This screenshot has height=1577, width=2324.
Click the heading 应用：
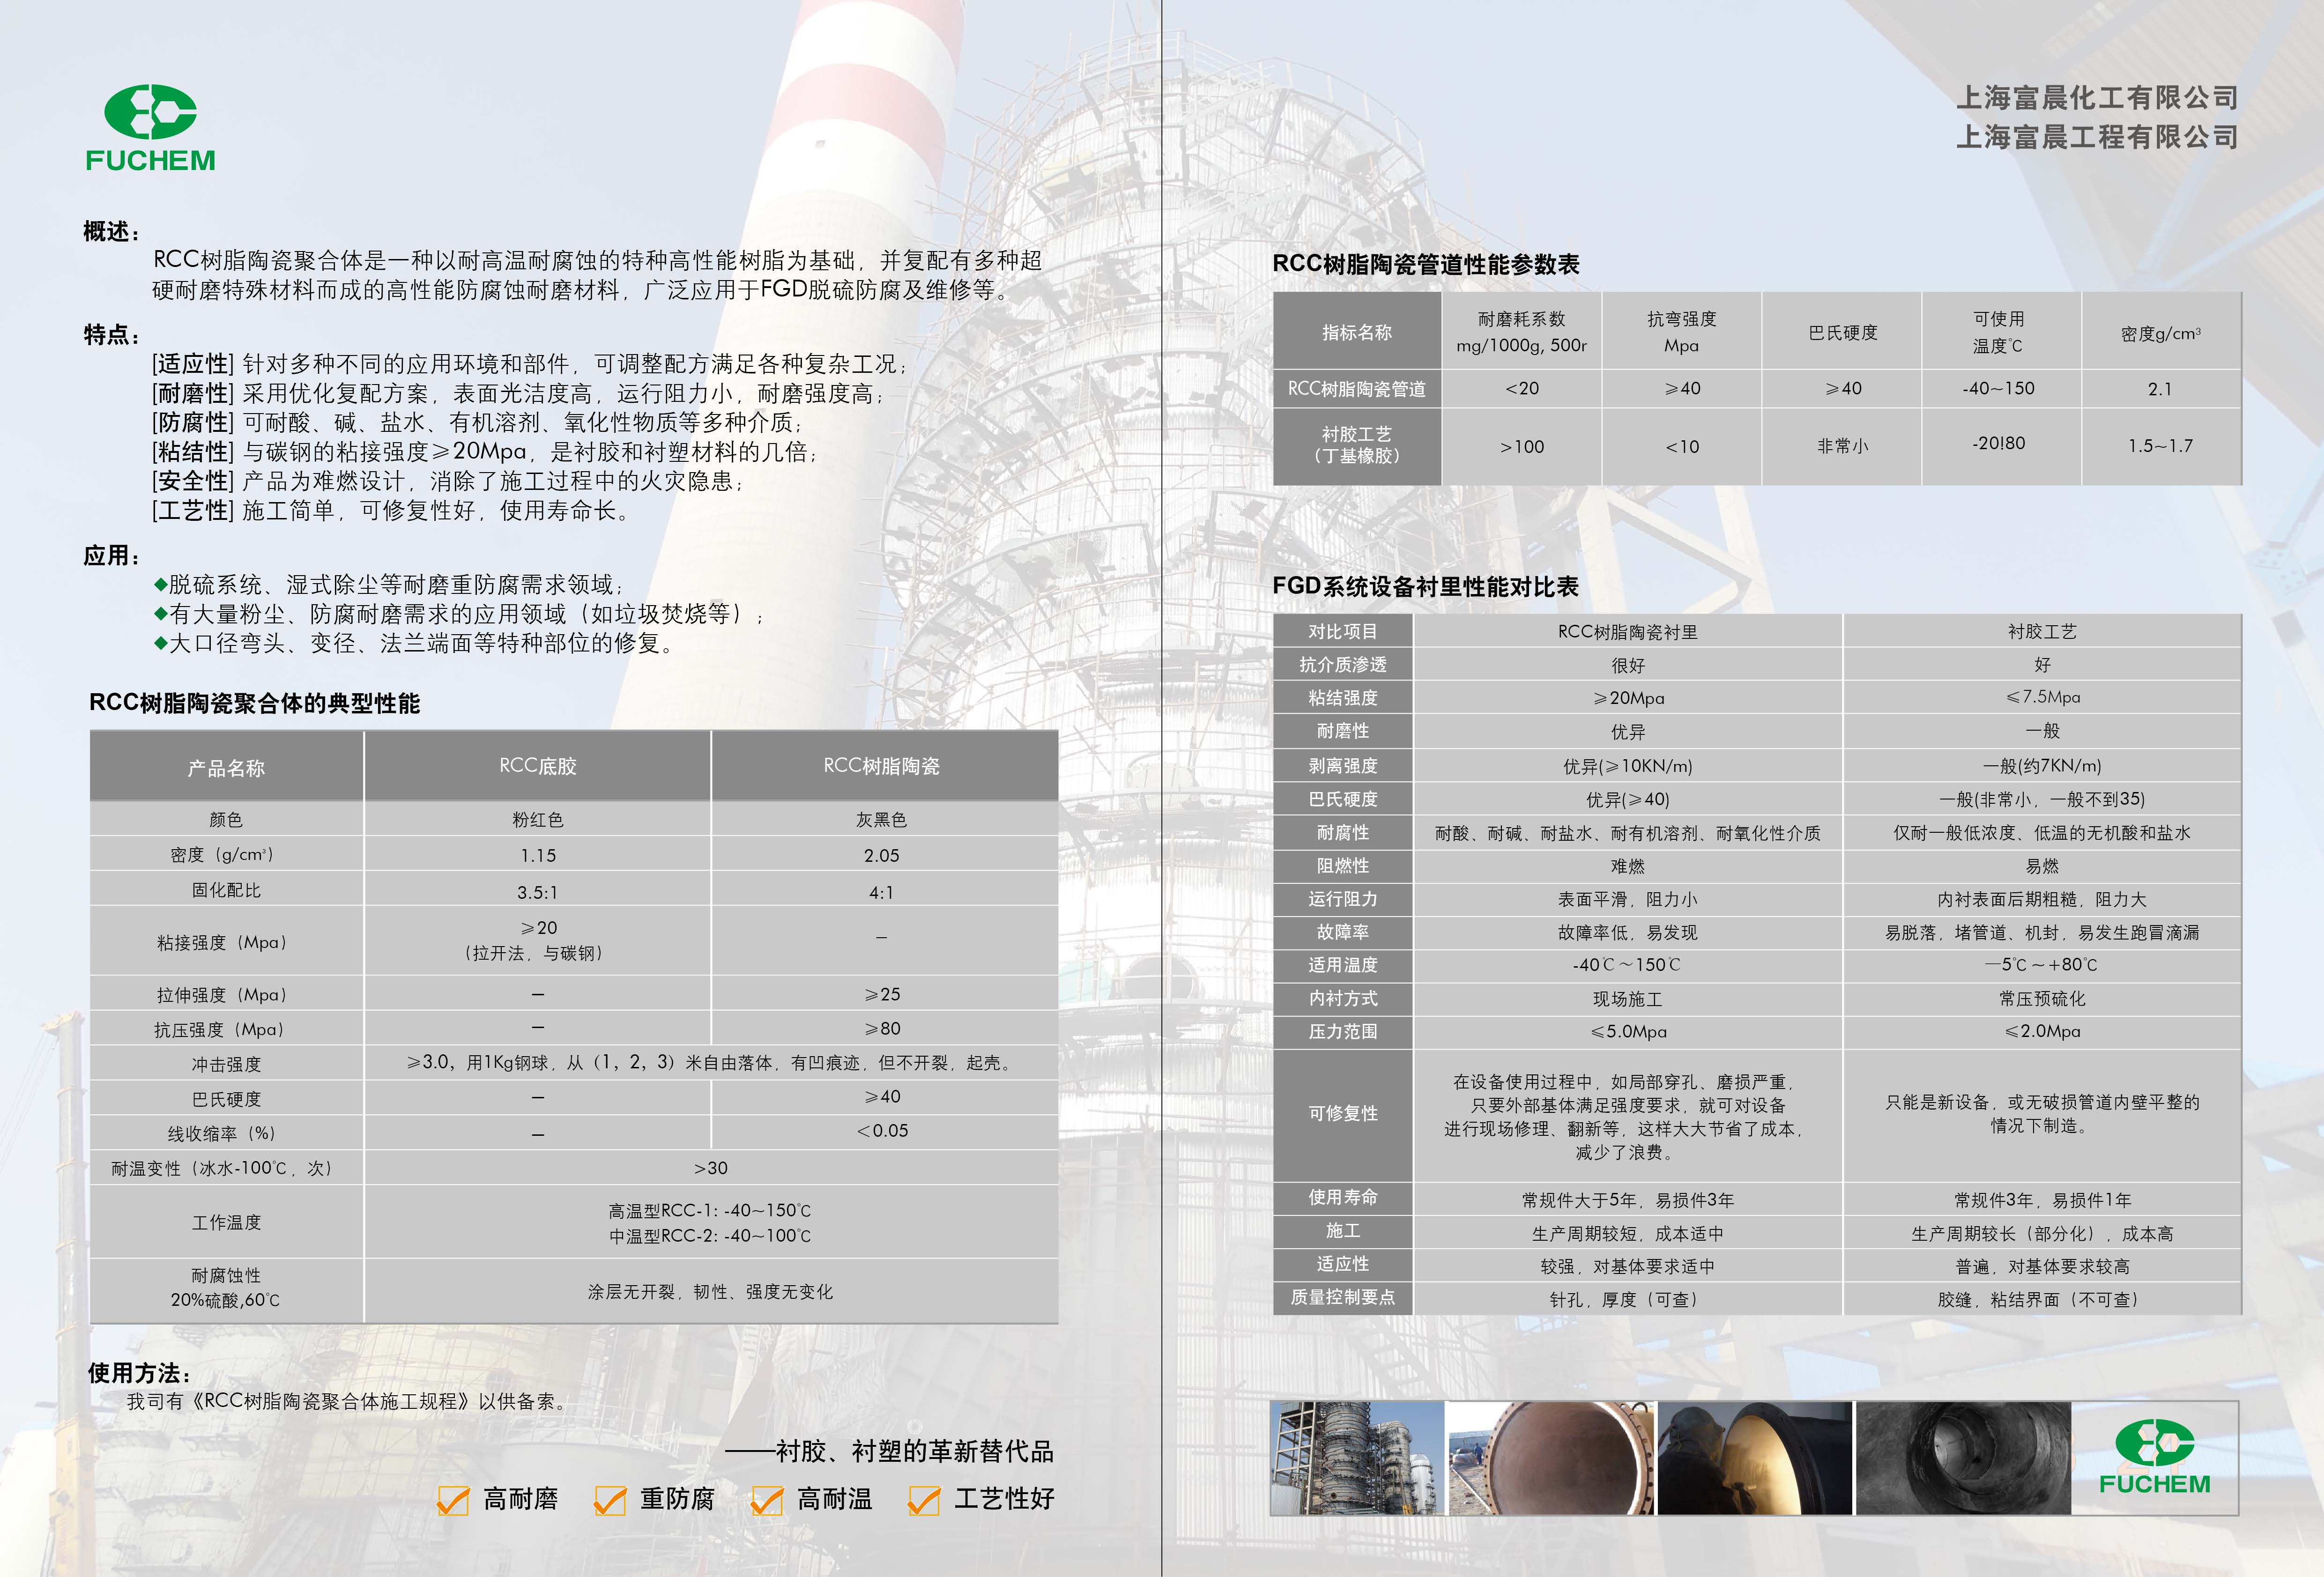coord(113,556)
